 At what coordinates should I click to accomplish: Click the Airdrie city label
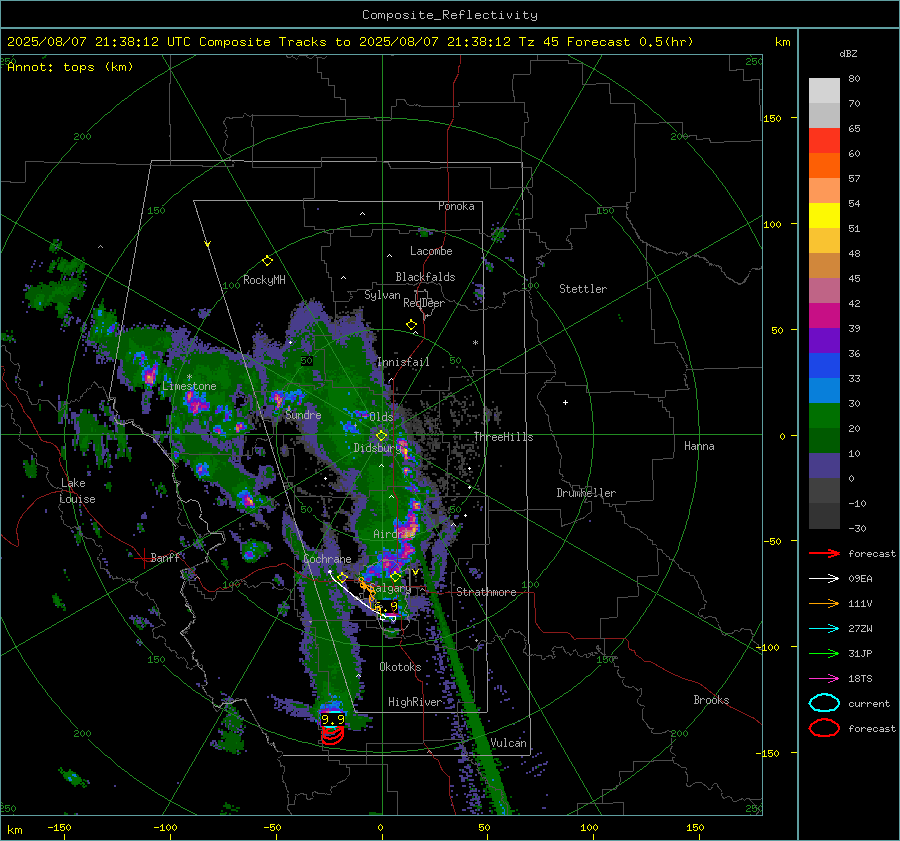(x=394, y=534)
